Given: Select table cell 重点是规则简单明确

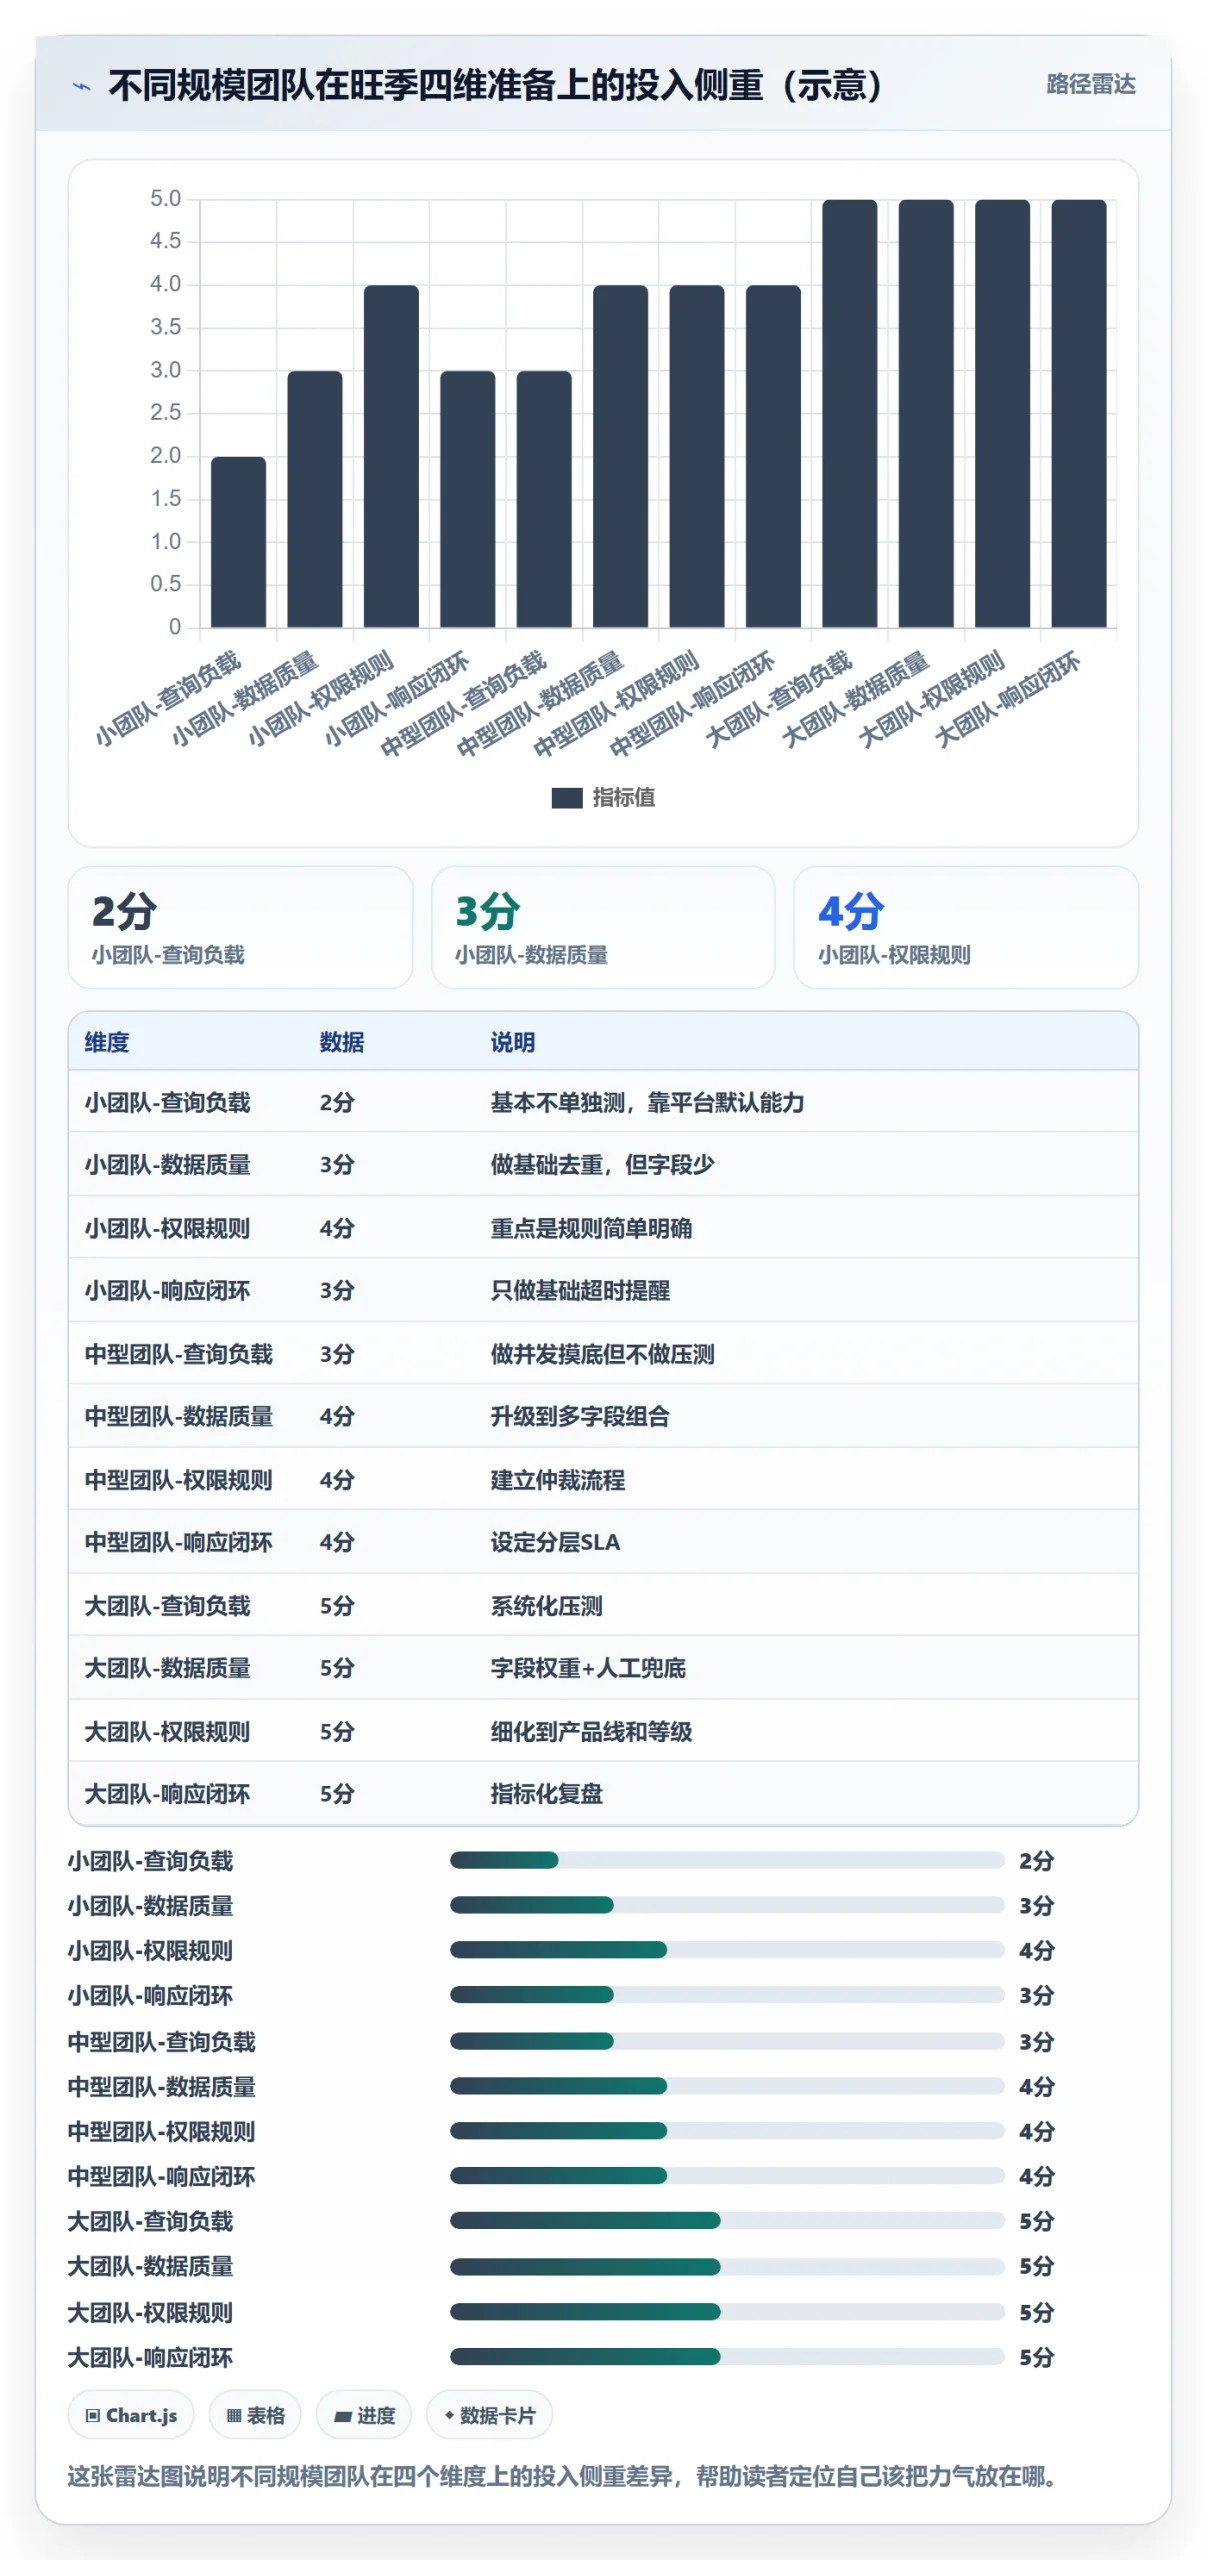Looking at the screenshot, I should pyautogui.click(x=591, y=1228).
